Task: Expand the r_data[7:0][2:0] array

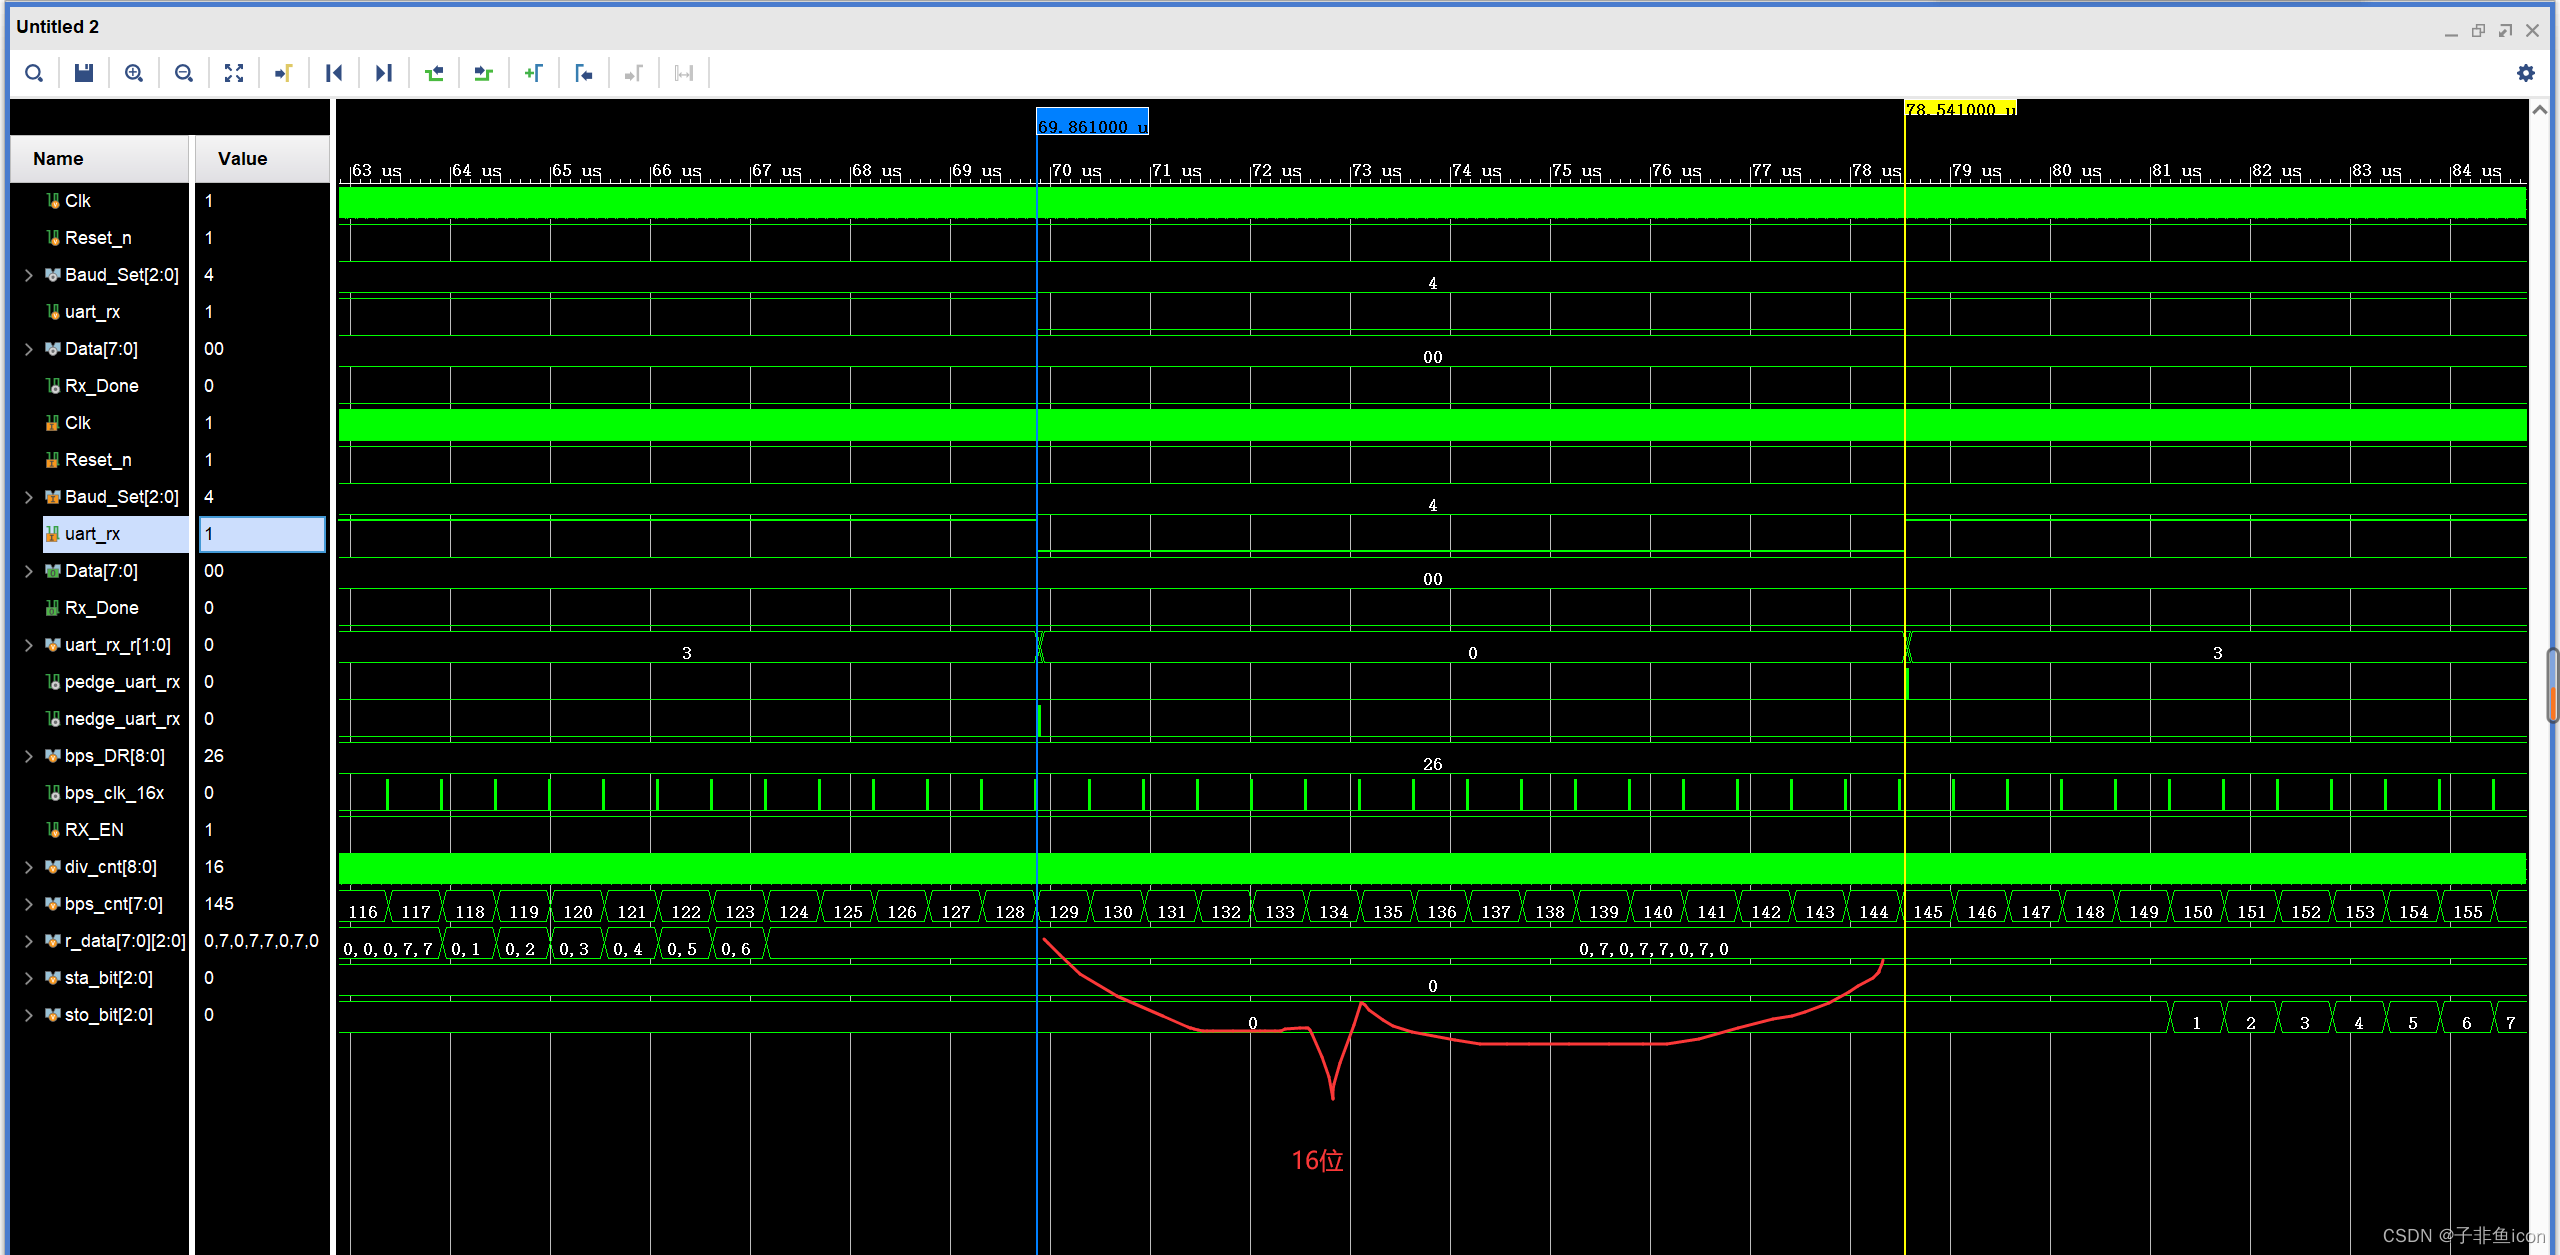Action: [29, 941]
